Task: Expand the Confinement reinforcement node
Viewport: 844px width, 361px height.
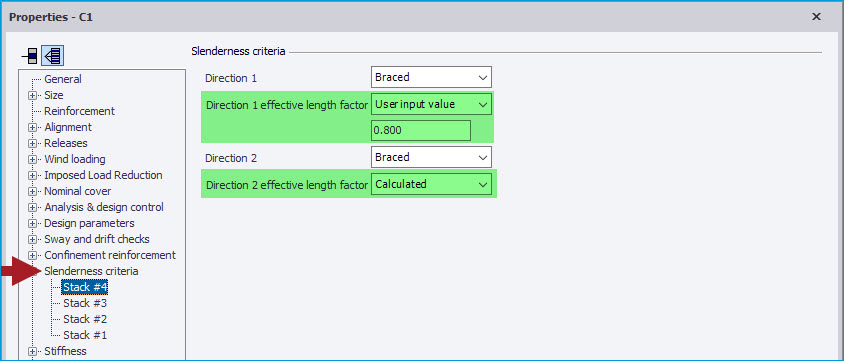Action: tap(33, 256)
